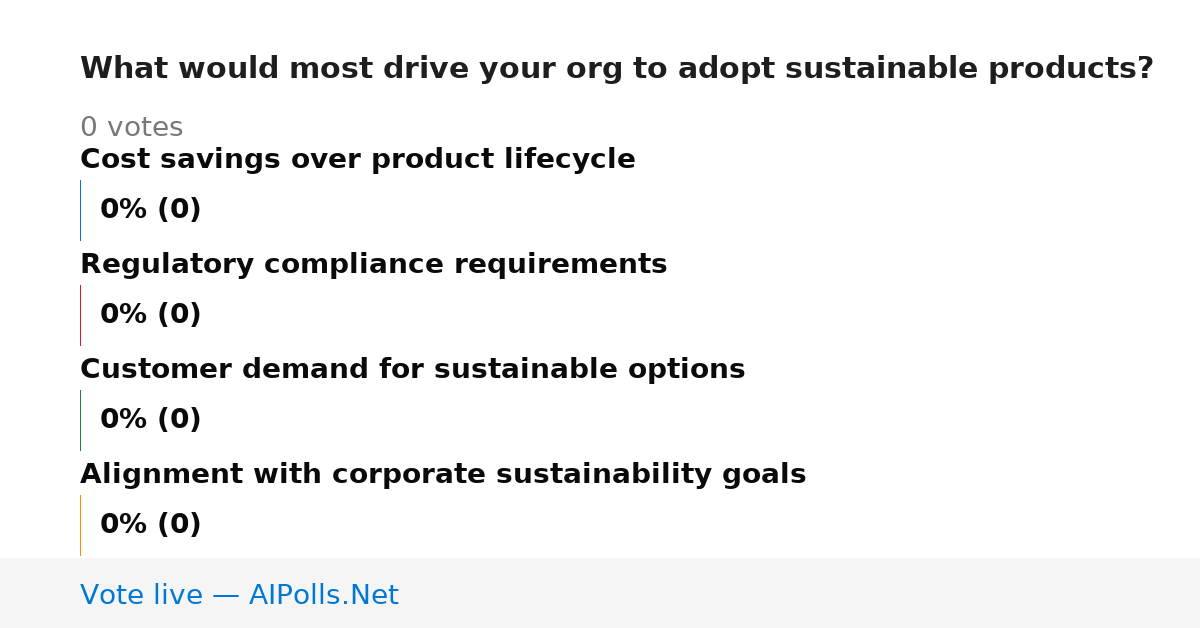Click the '0 votes' counter text
This screenshot has height=628, width=1200.
click(131, 128)
